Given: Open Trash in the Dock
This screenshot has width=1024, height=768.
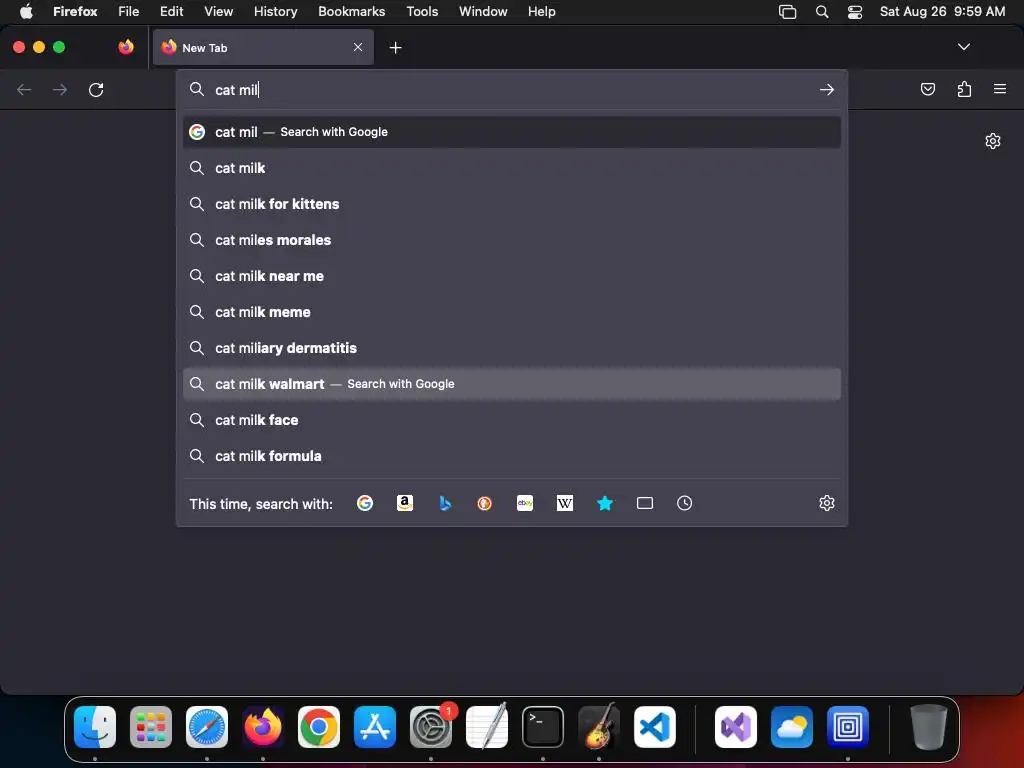Looking at the screenshot, I should point(928,726).
